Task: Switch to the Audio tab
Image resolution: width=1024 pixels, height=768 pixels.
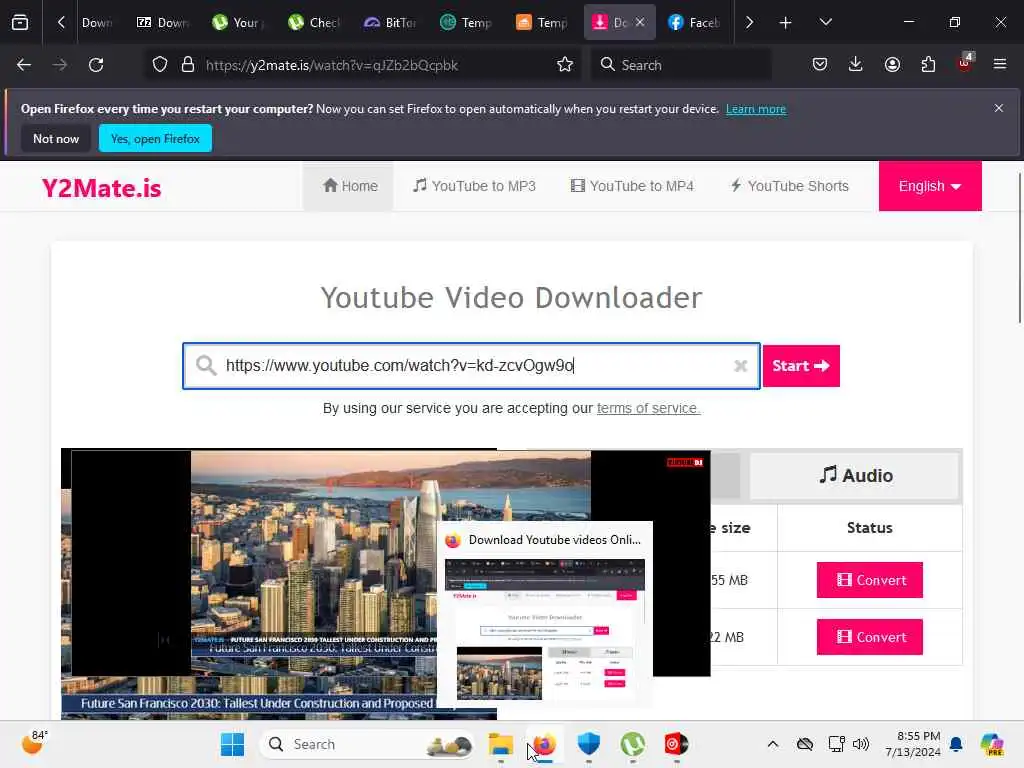Action: pyautogui.click(x=855, y=475)
